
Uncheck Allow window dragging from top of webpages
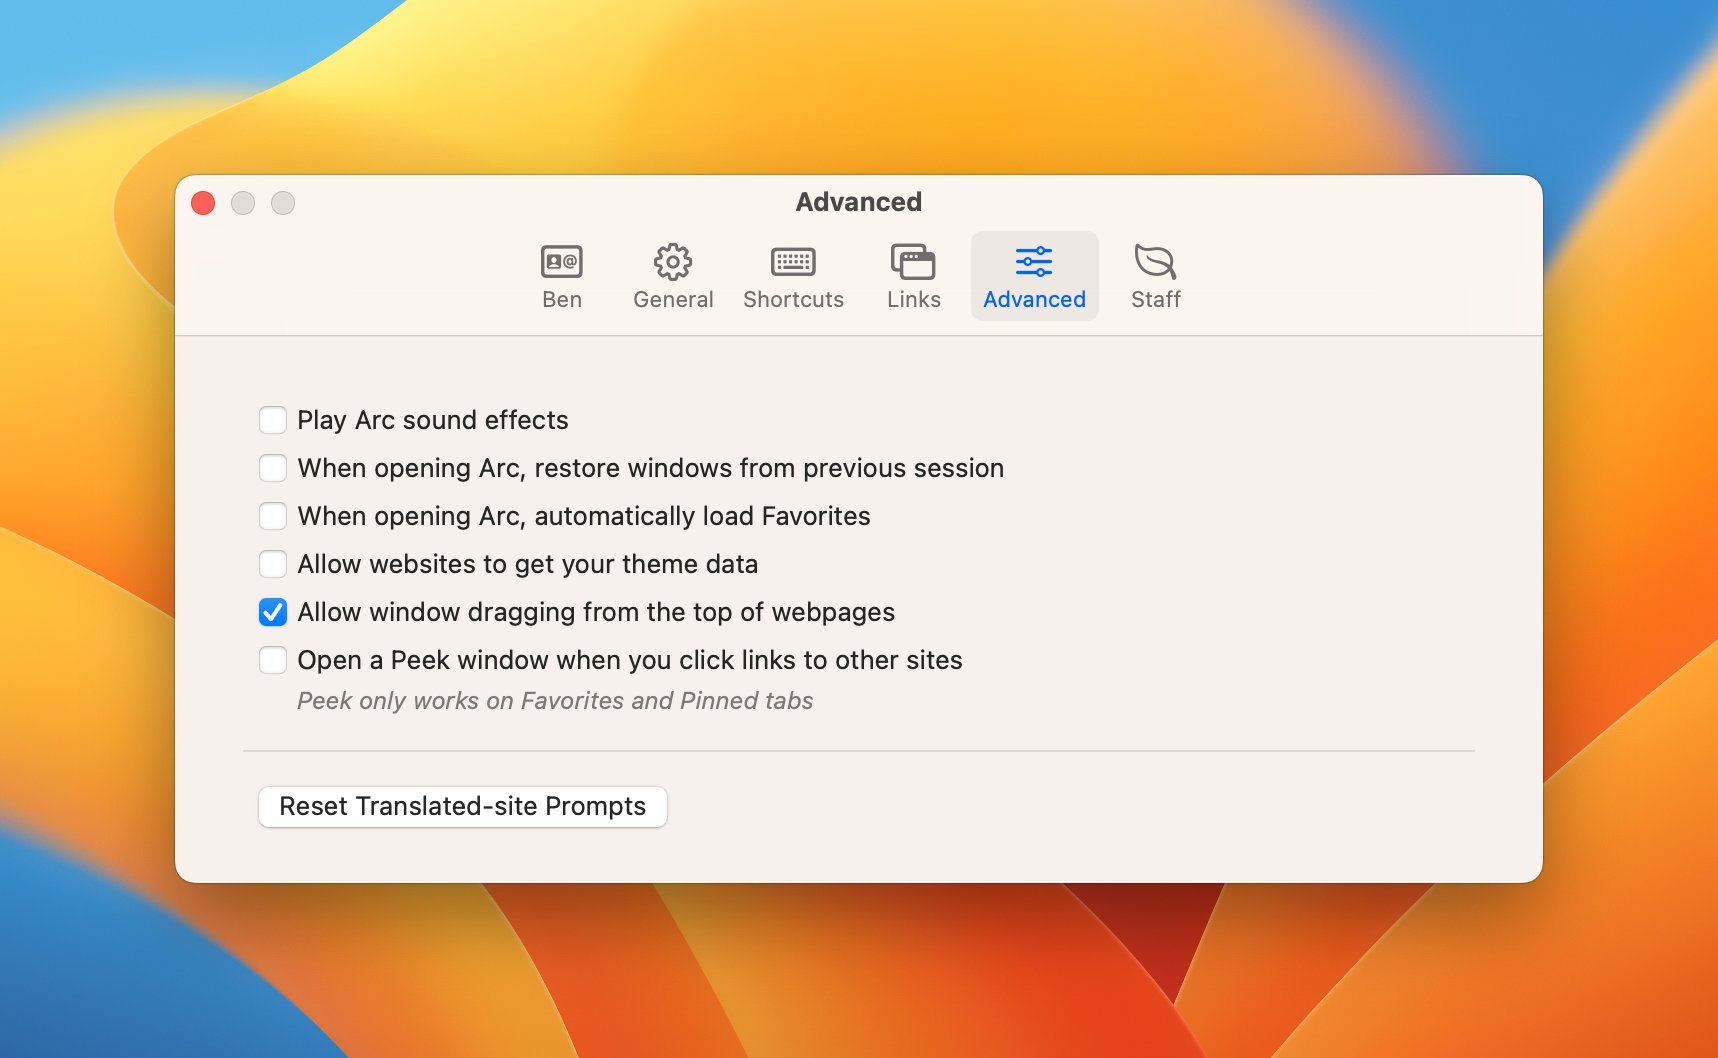click(x=273, y=612)
